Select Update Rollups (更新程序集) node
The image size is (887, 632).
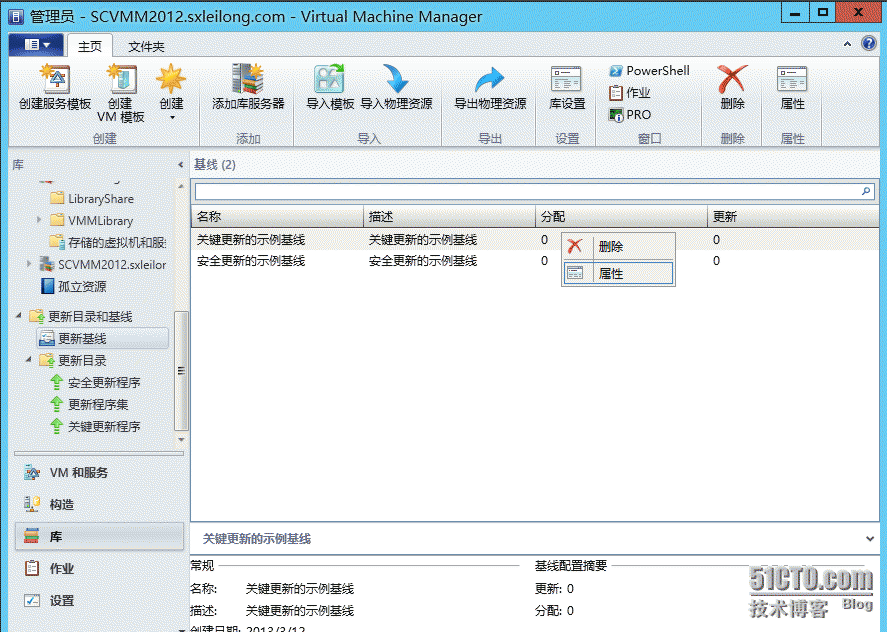pyautogui.click(x=89, y=405)
